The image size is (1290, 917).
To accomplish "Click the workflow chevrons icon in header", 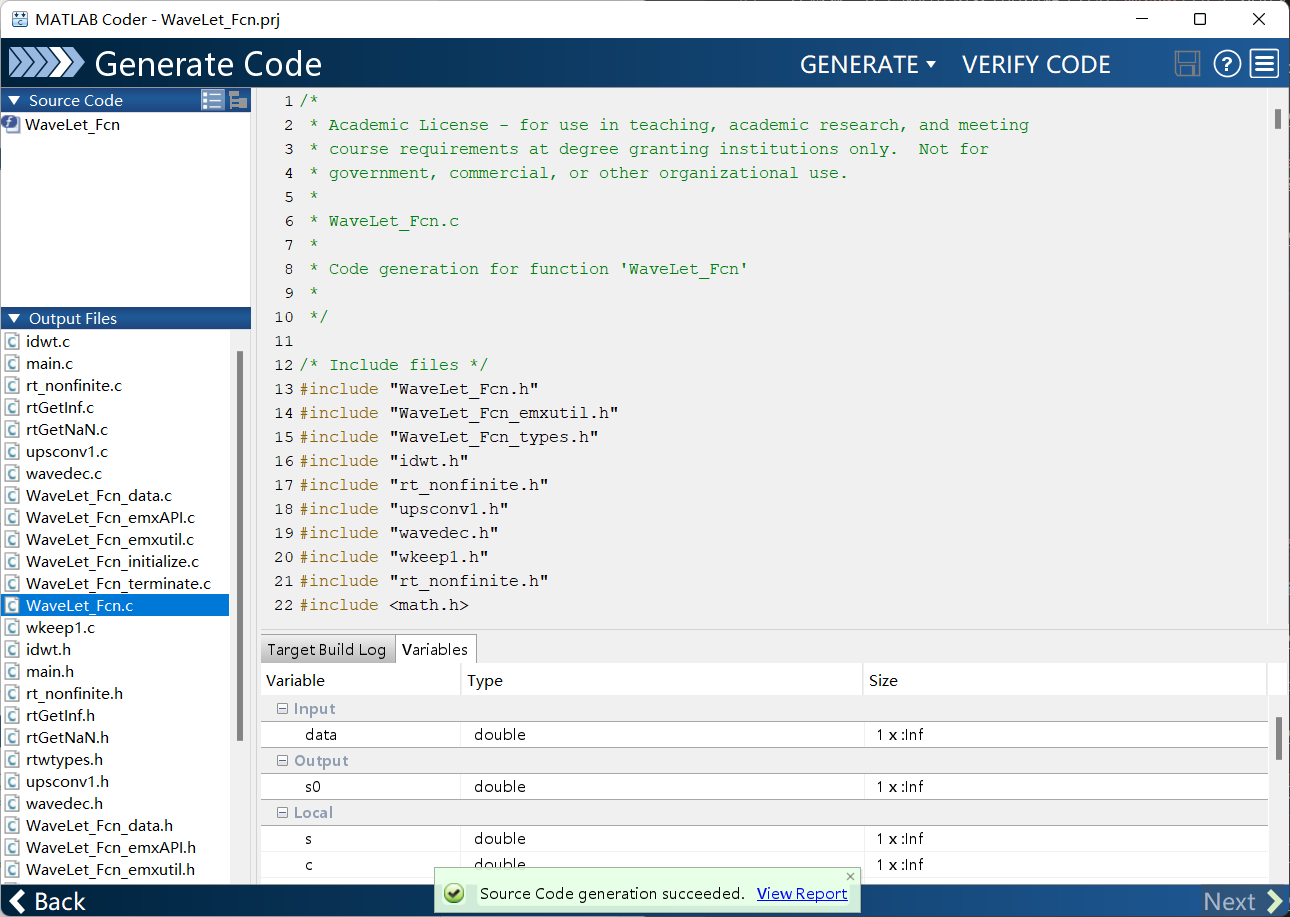I will tap(46, 64).
